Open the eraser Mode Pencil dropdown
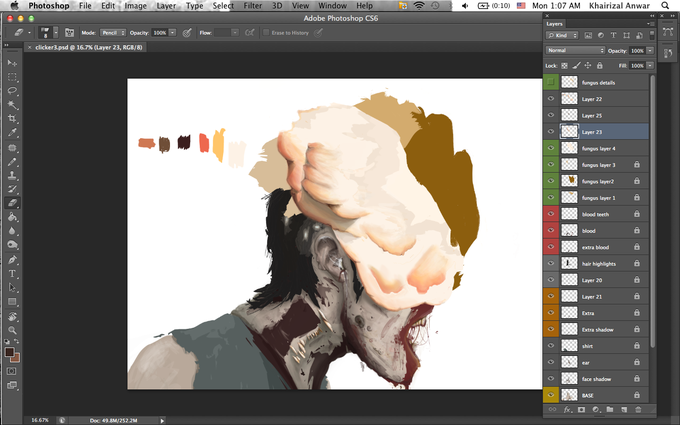Screen dimensions: 680x425 (x=113, y=33)
